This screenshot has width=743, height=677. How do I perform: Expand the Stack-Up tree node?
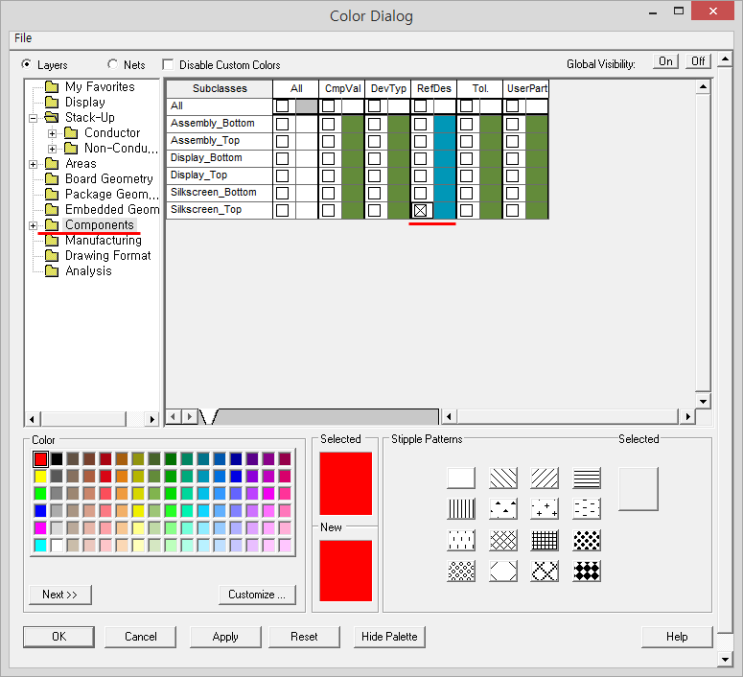[34, 118]
